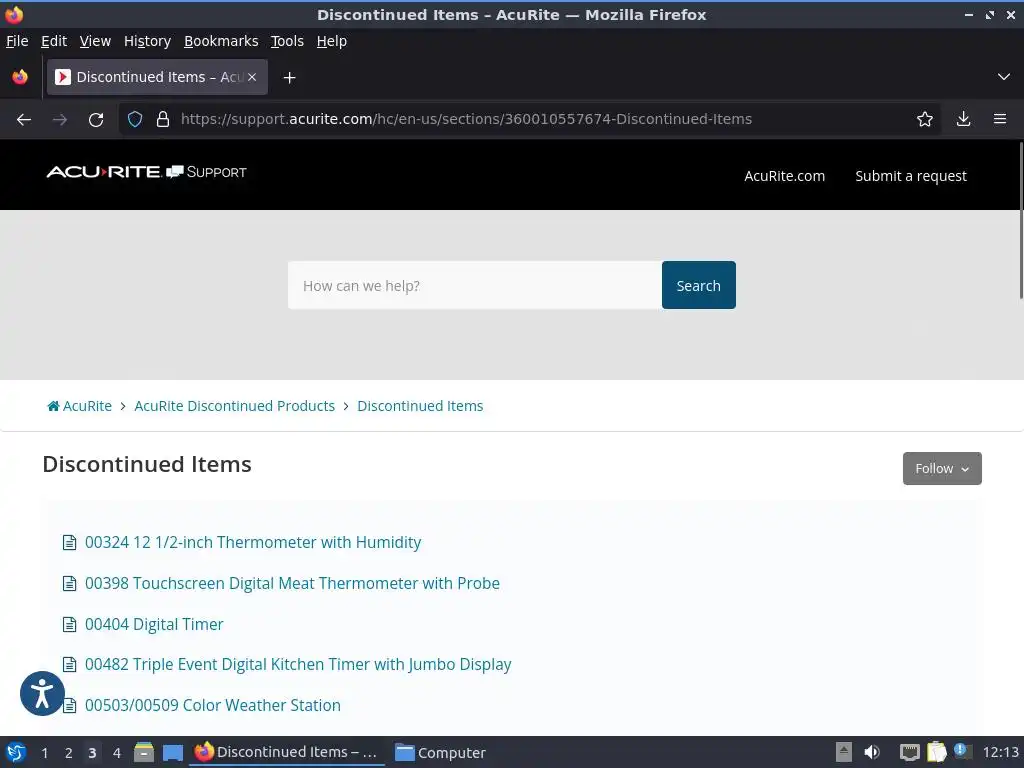Click the home icon in breadcrumb
Image resolution: width=1024 pixels, height=768 pixels.
(54, 406)
